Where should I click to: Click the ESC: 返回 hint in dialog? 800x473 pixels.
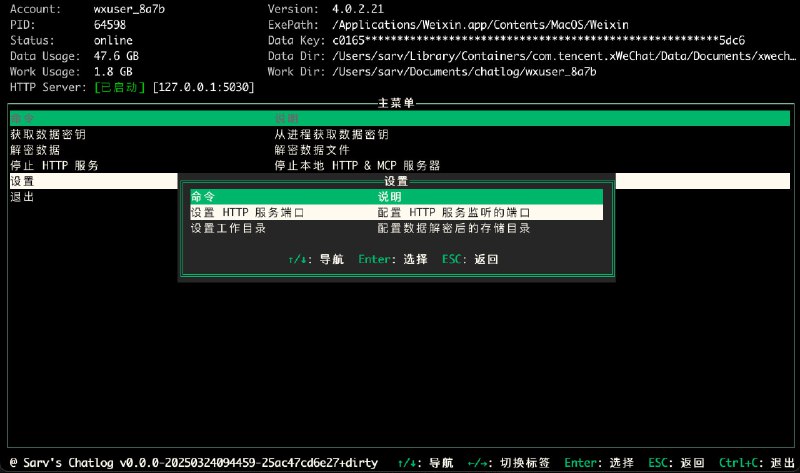pyautogui.click(x=470, y=259)
